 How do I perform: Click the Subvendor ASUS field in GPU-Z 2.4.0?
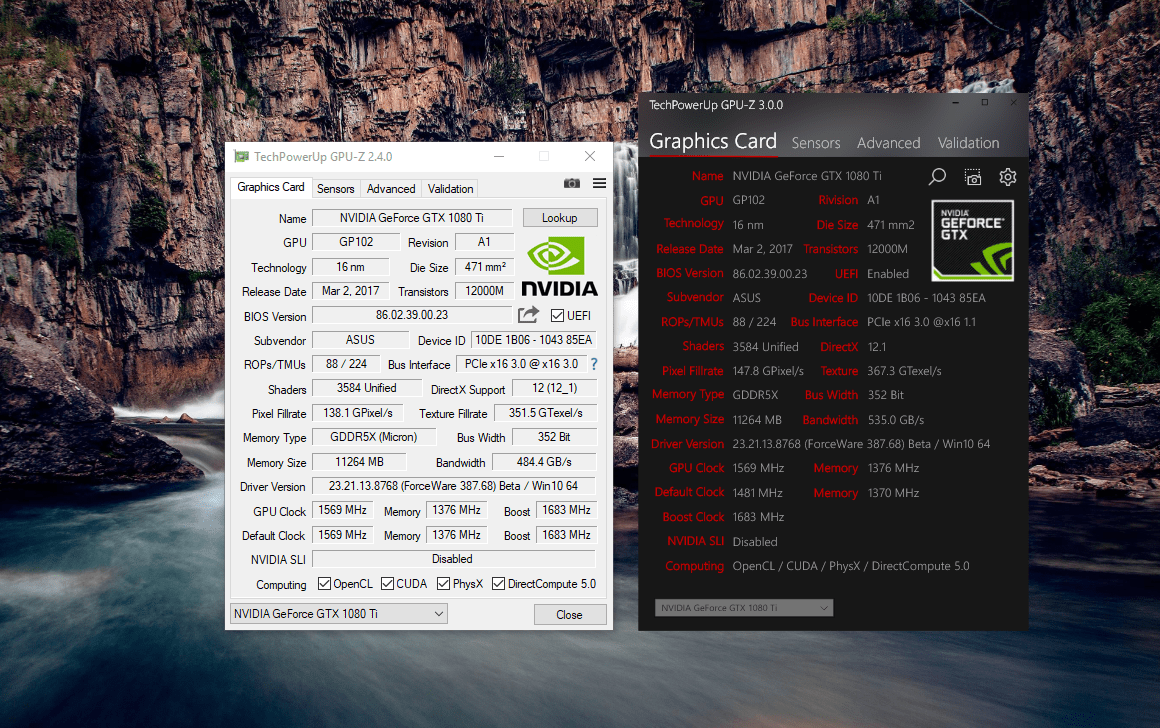pos(360,340)
